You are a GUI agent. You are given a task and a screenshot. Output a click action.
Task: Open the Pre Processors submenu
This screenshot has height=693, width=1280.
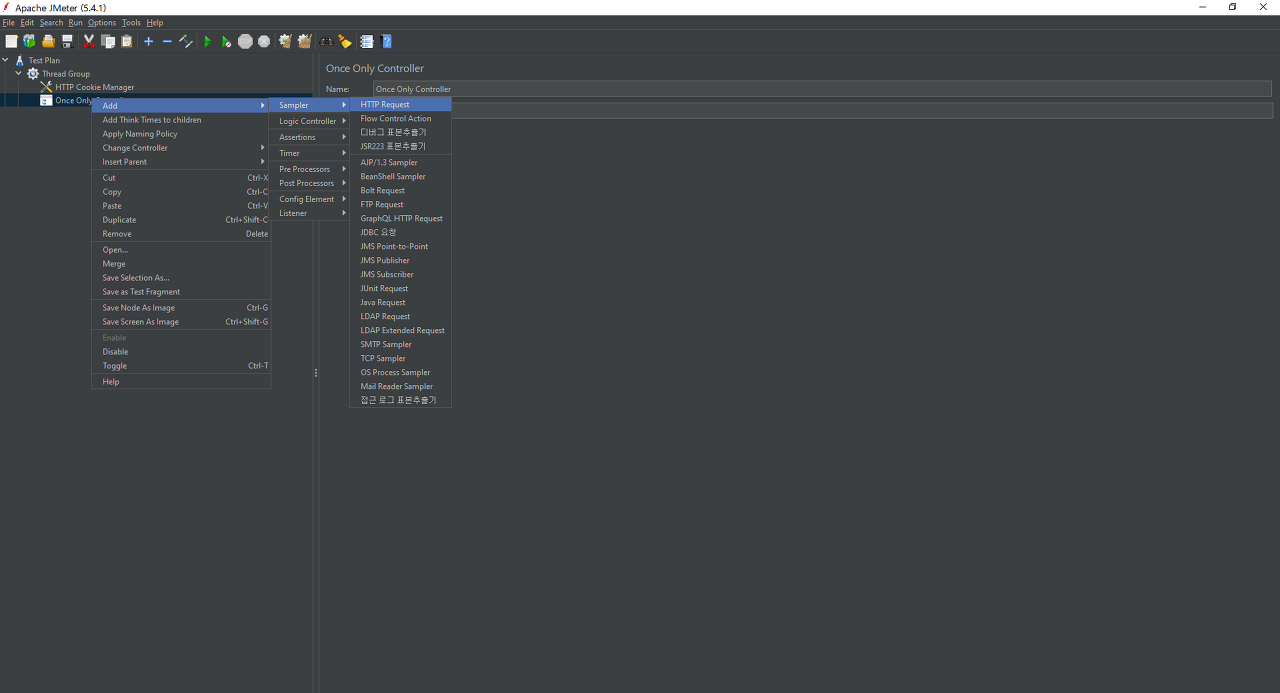(309, 169)
